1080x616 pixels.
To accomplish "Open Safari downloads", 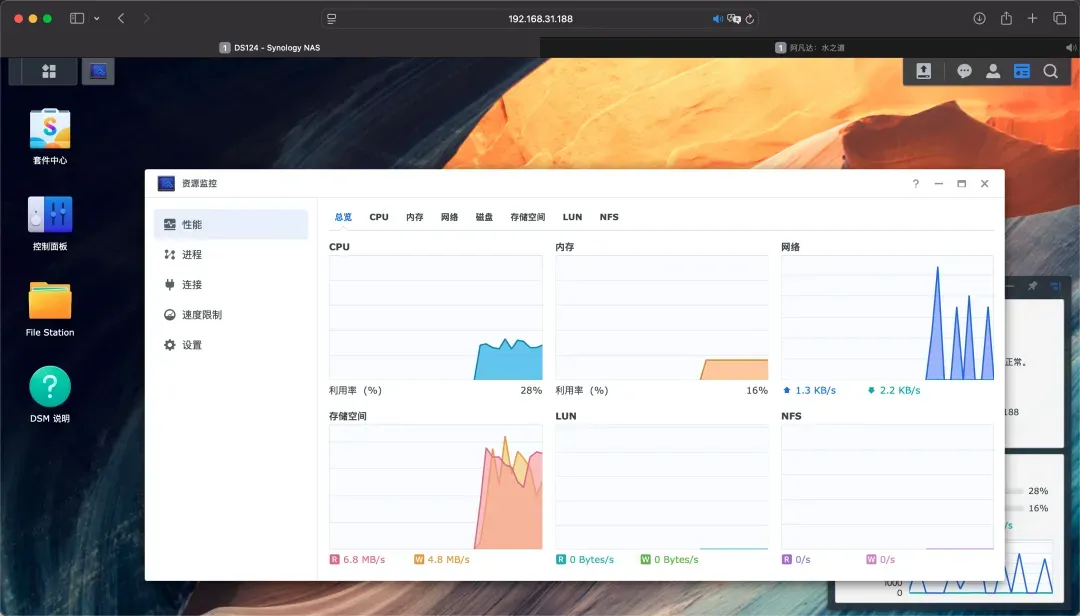I will 979,19.
